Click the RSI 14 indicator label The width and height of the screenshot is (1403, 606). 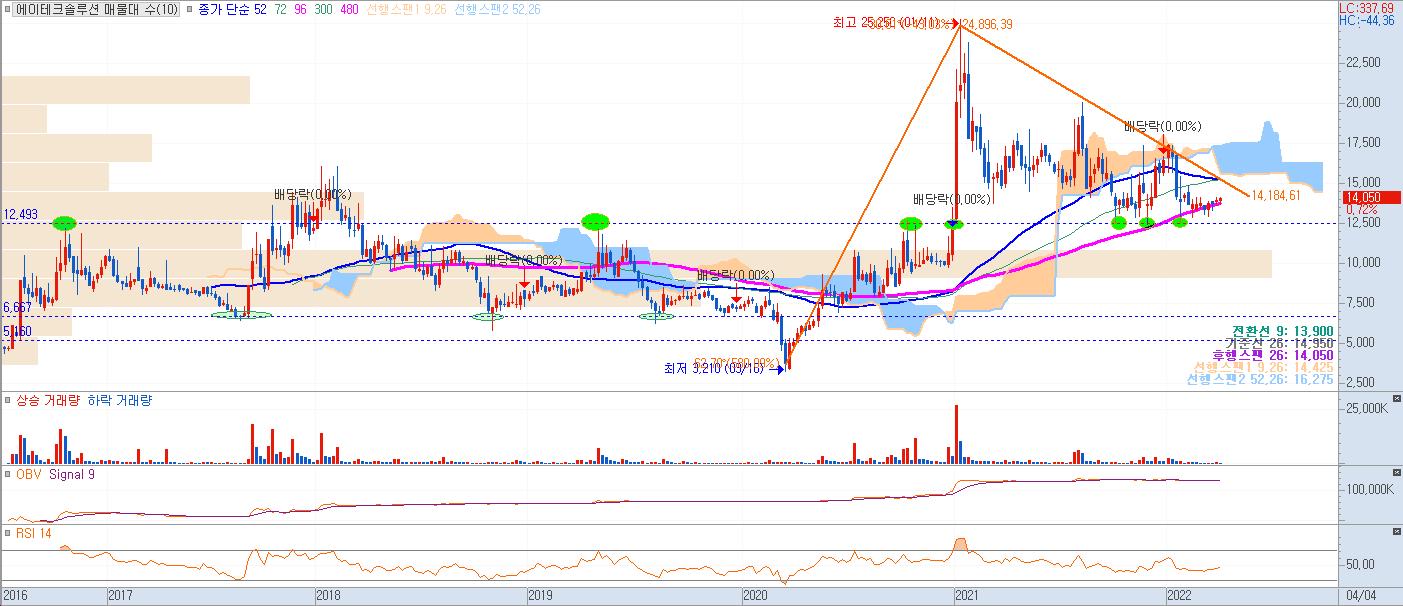coord(33,533)
